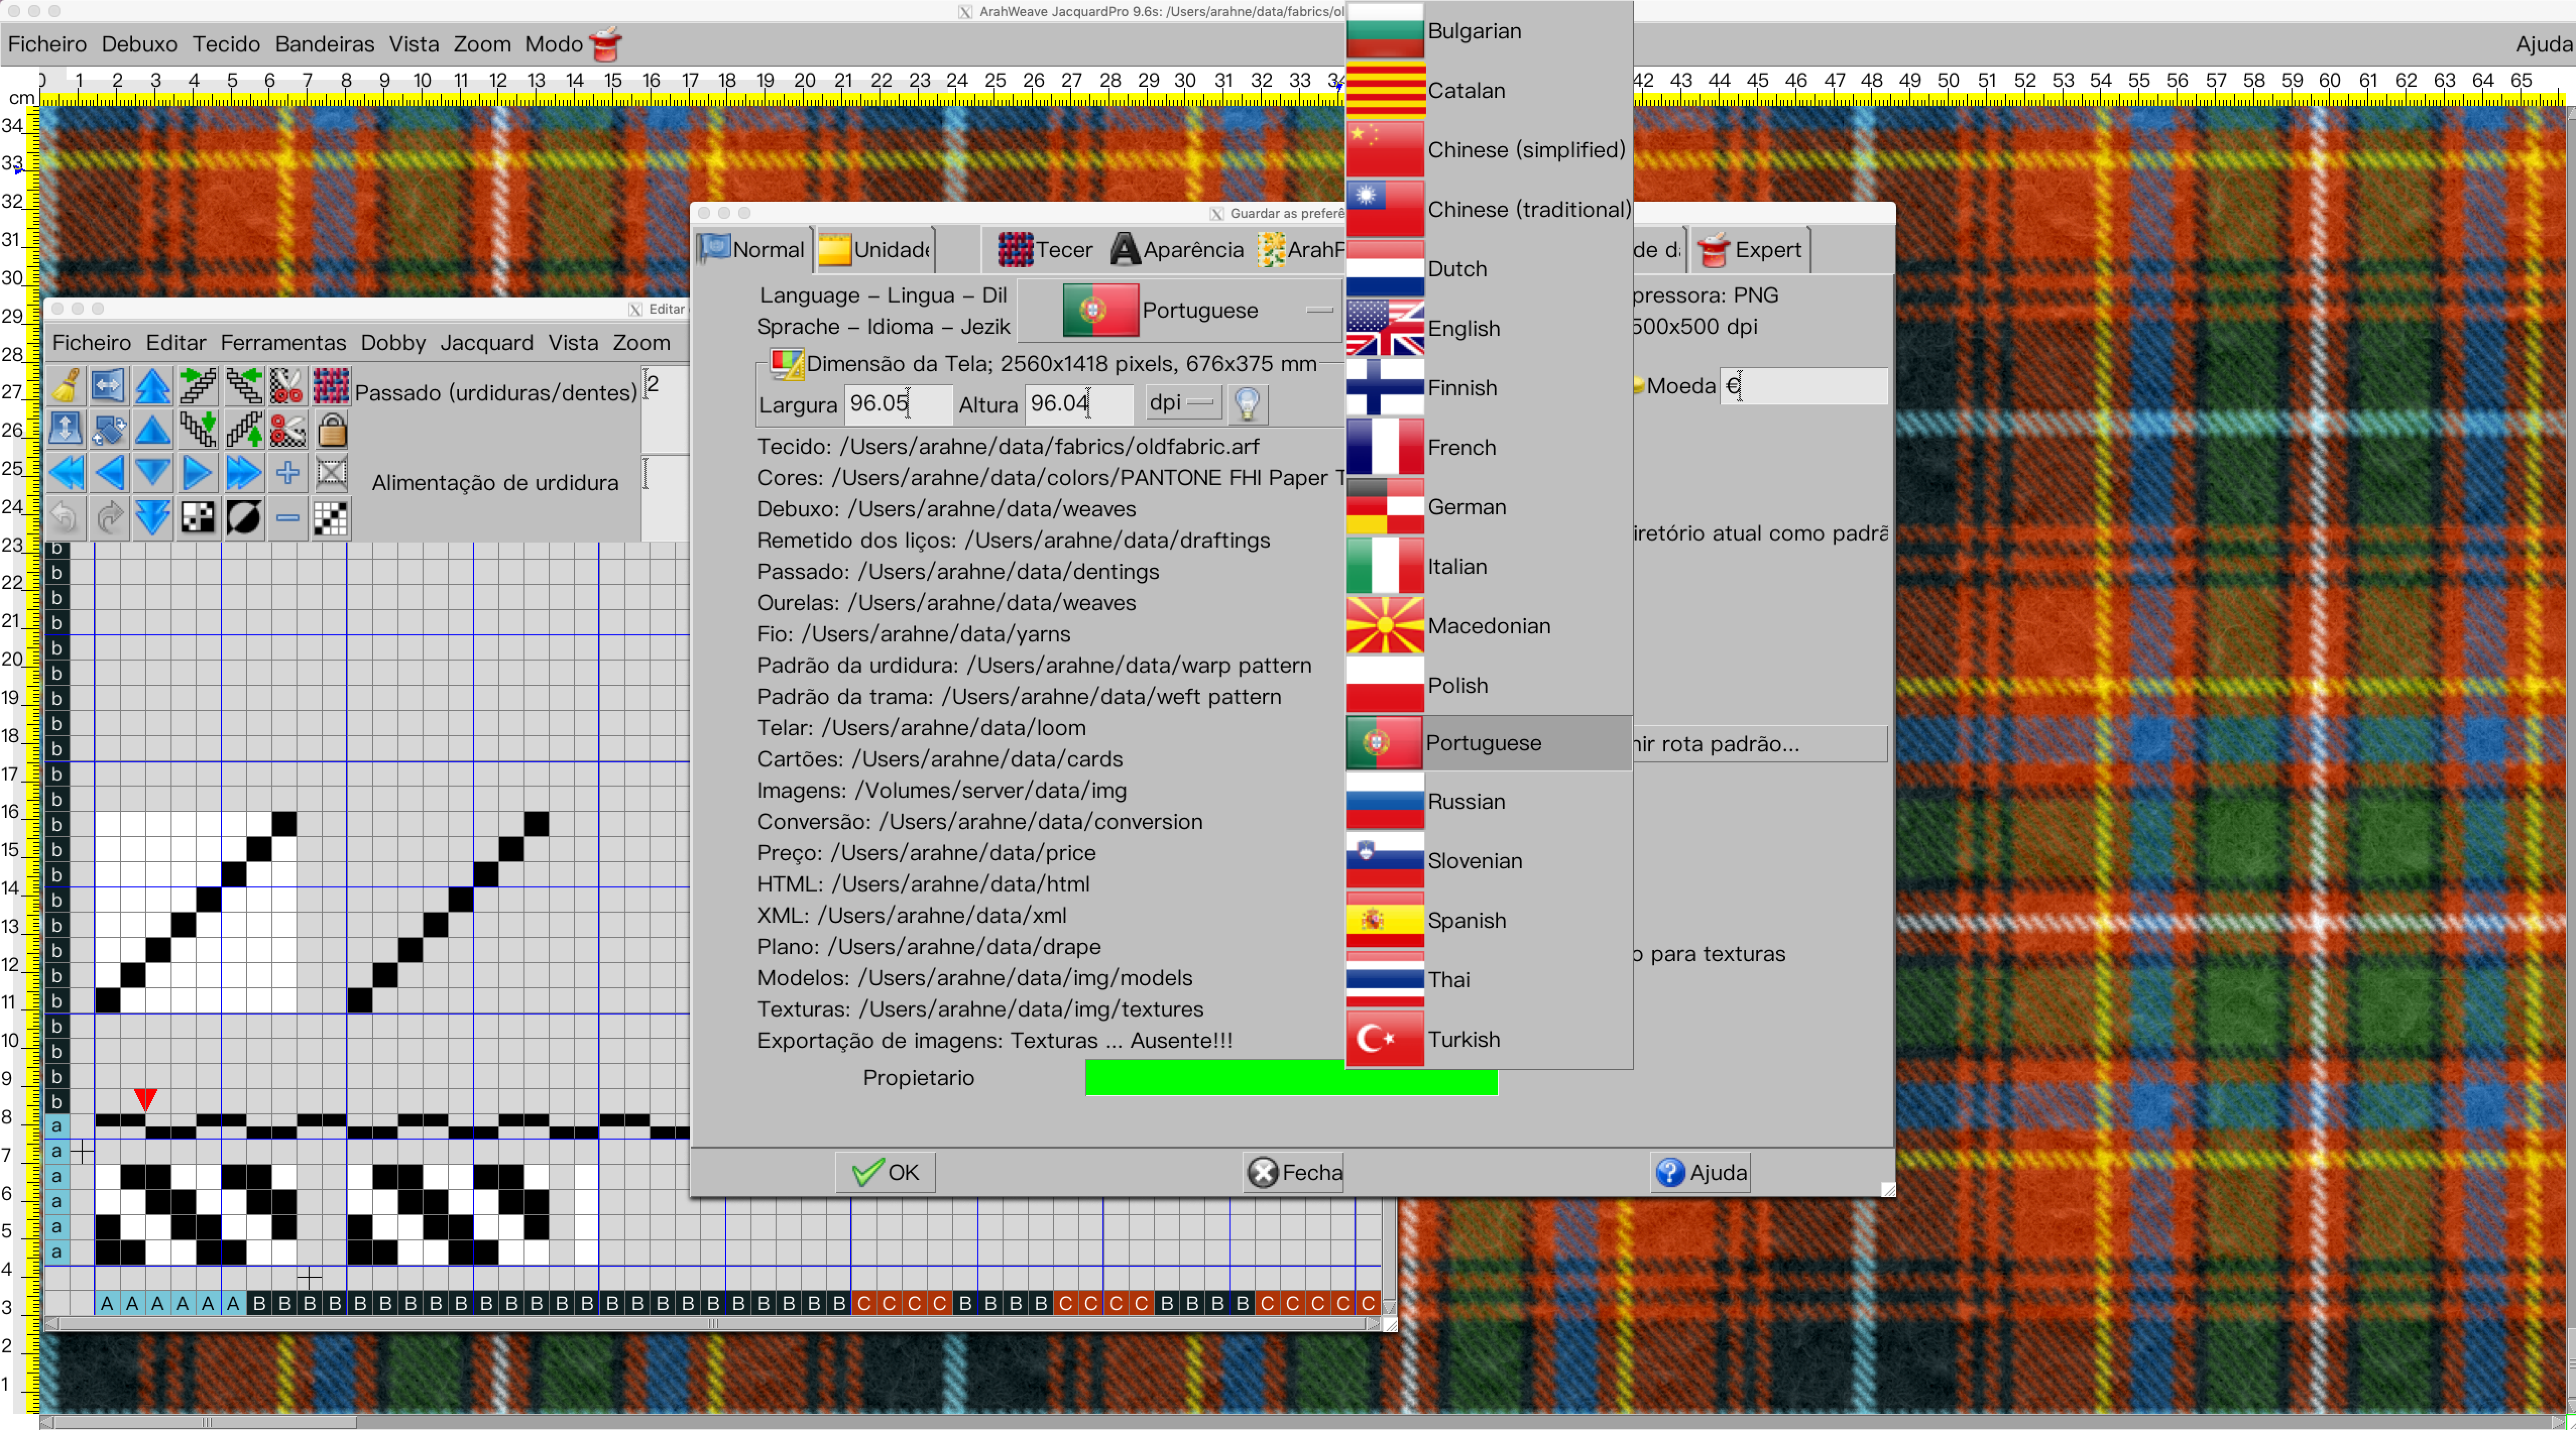Click the scissors over checkered pattern icon
Screen dimensions: 2576x1430
287,386
